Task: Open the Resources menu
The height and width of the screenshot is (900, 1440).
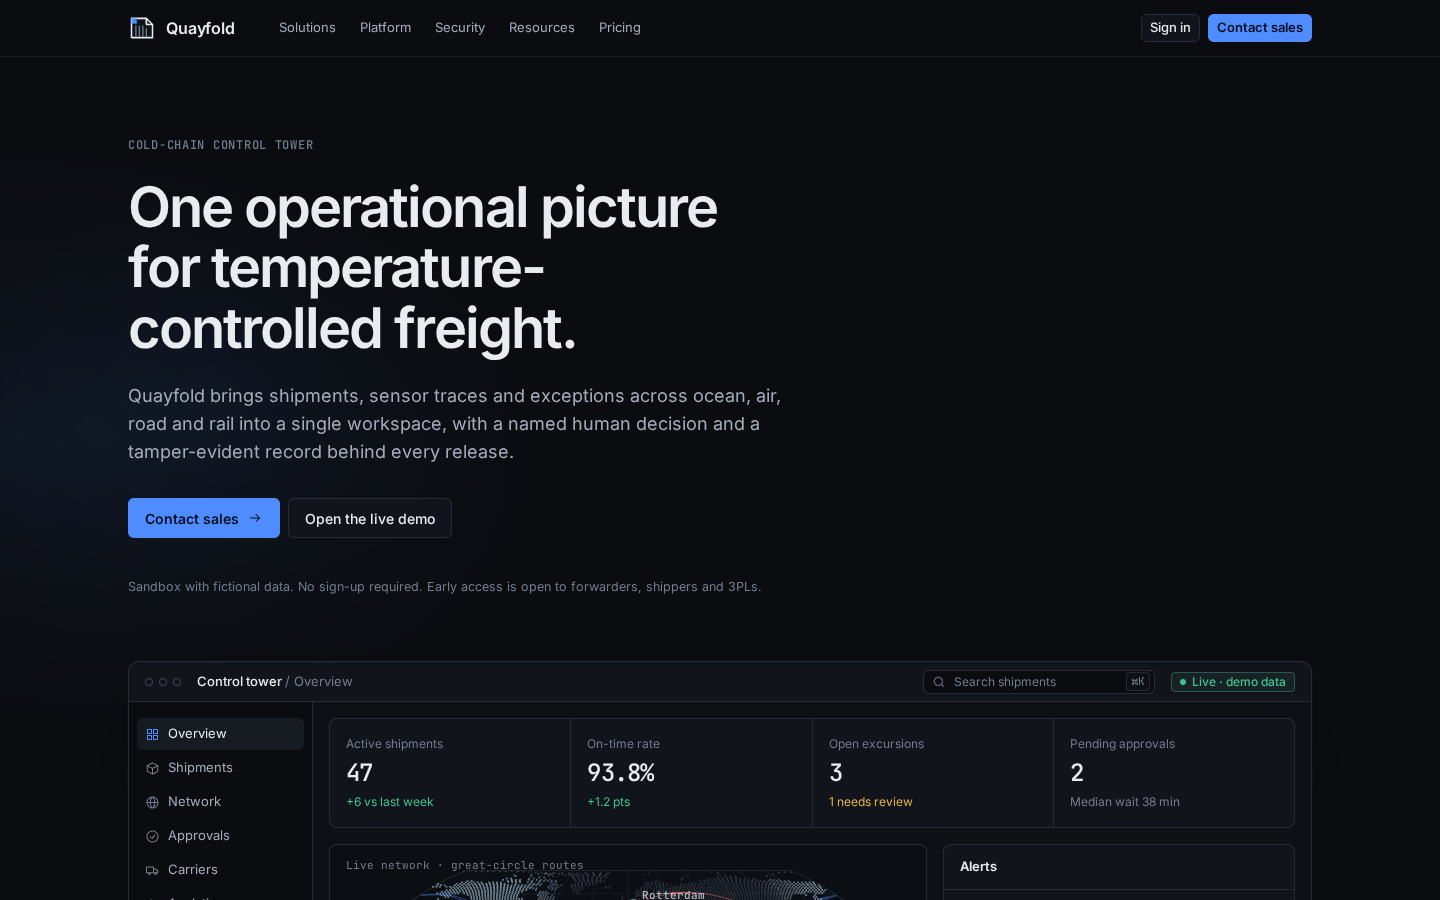Action: [542, 28]
